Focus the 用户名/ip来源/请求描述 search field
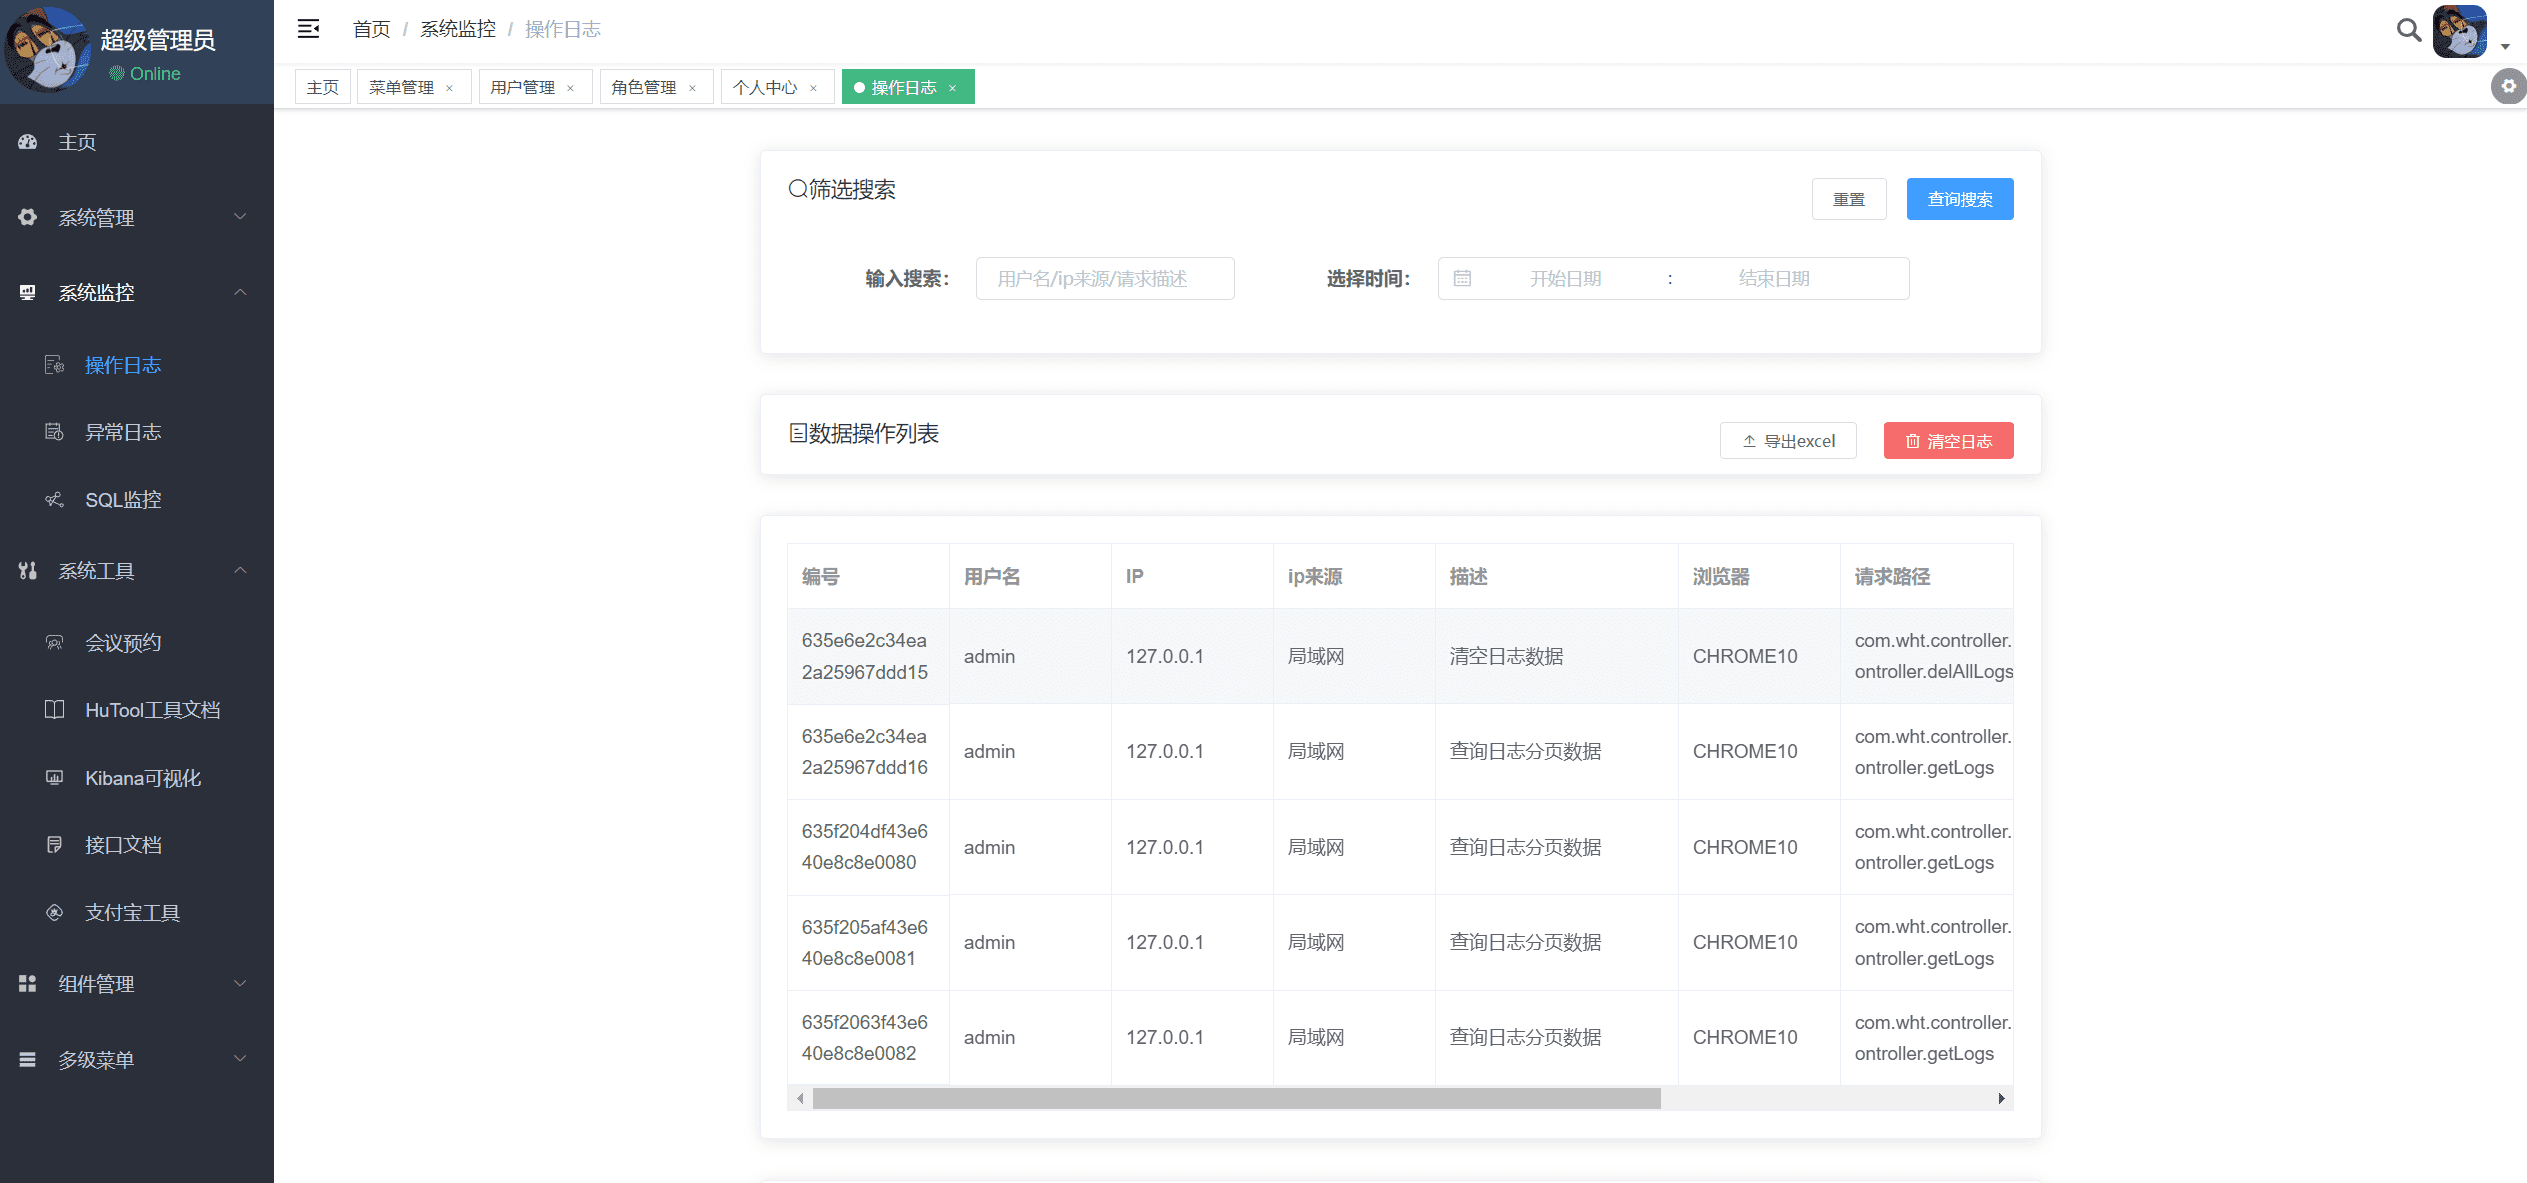Image resolution: width=2527 pixels, height=1183 pixels. pyautogui.click(x=1105, y=278)
